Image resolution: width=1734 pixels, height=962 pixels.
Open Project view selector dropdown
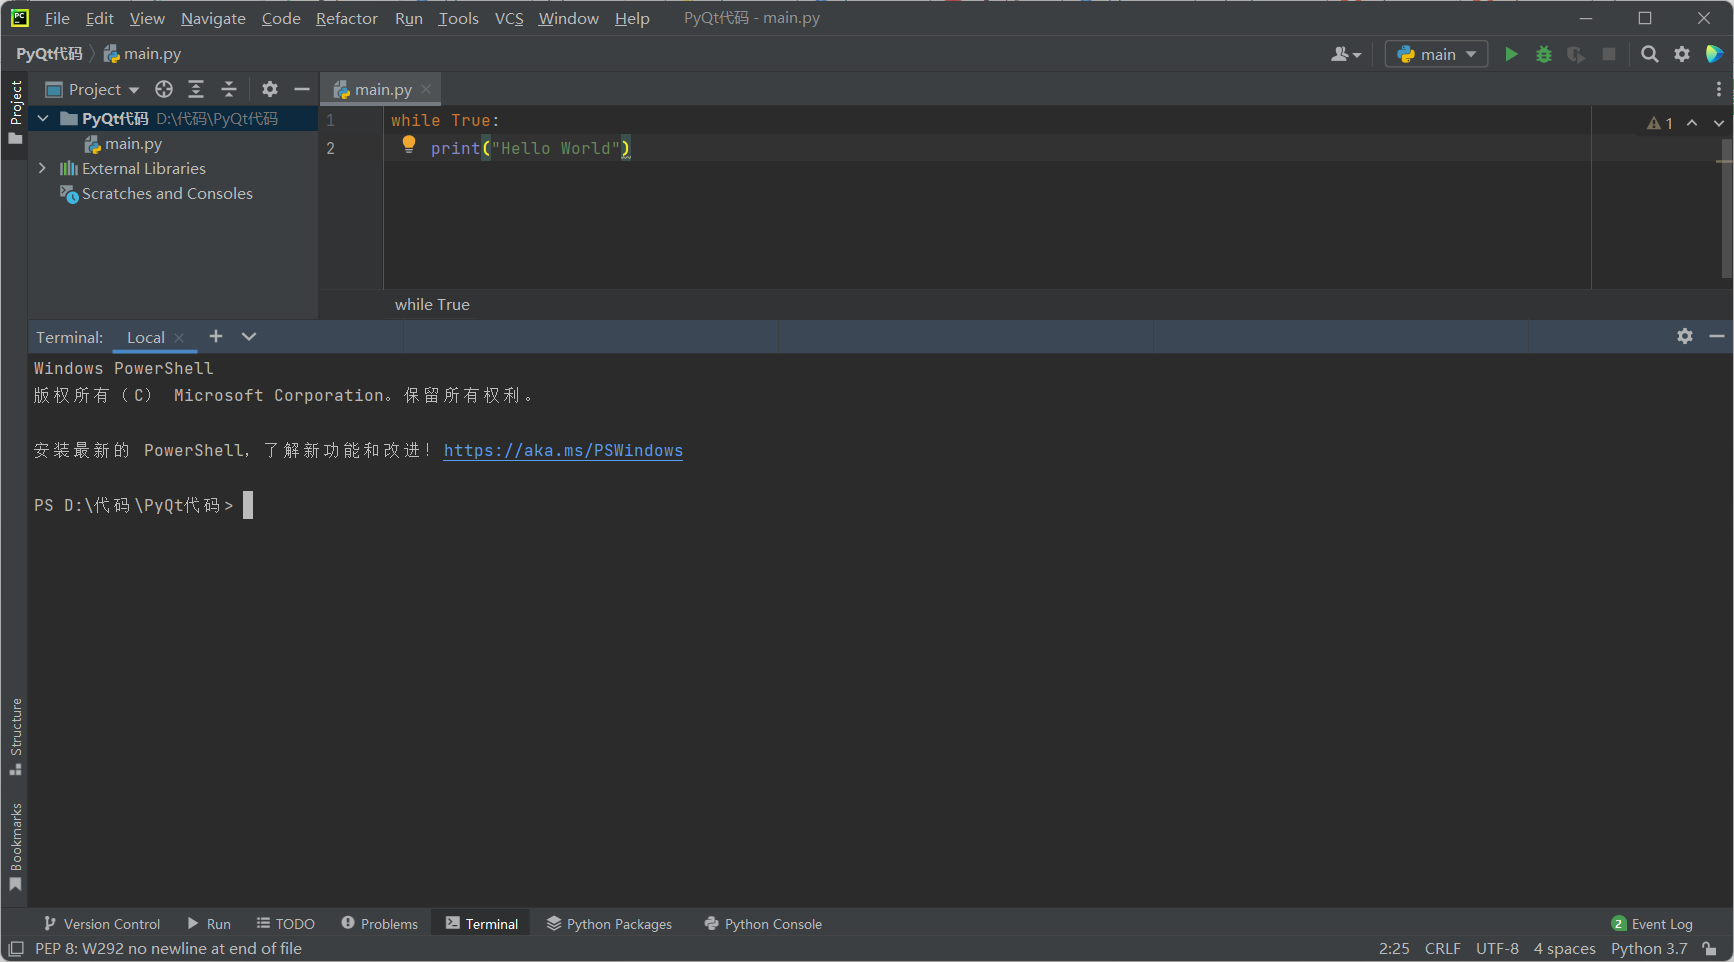tap(93, 89)
